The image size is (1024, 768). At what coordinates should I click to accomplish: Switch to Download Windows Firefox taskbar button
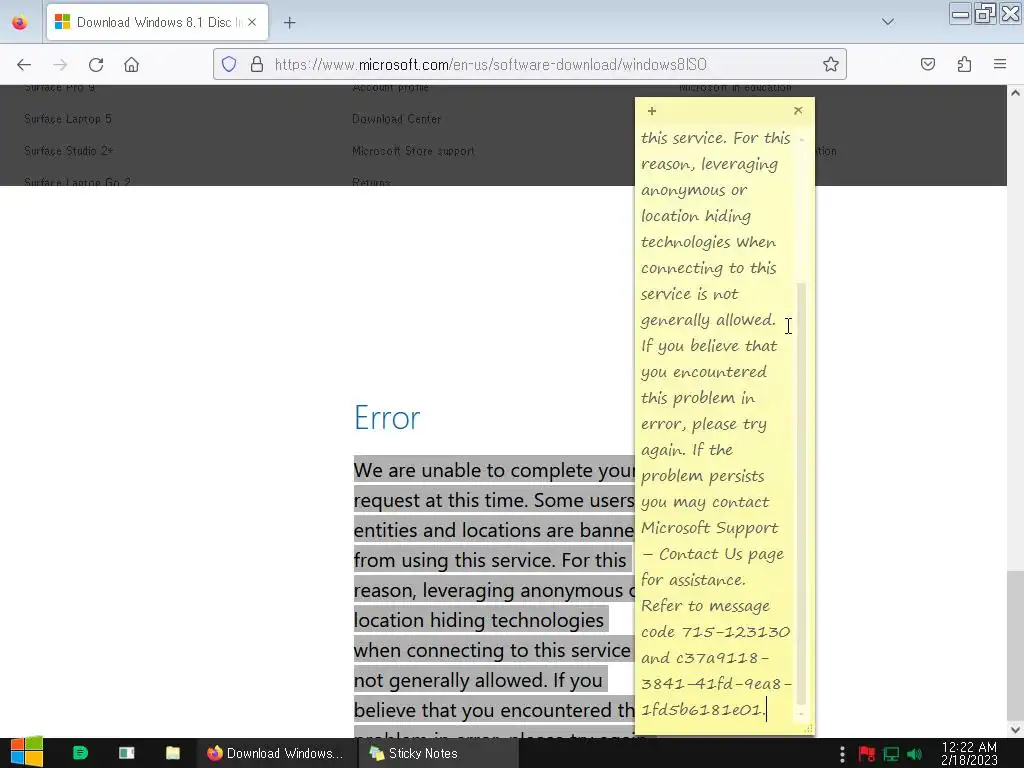tap(276, 753)
